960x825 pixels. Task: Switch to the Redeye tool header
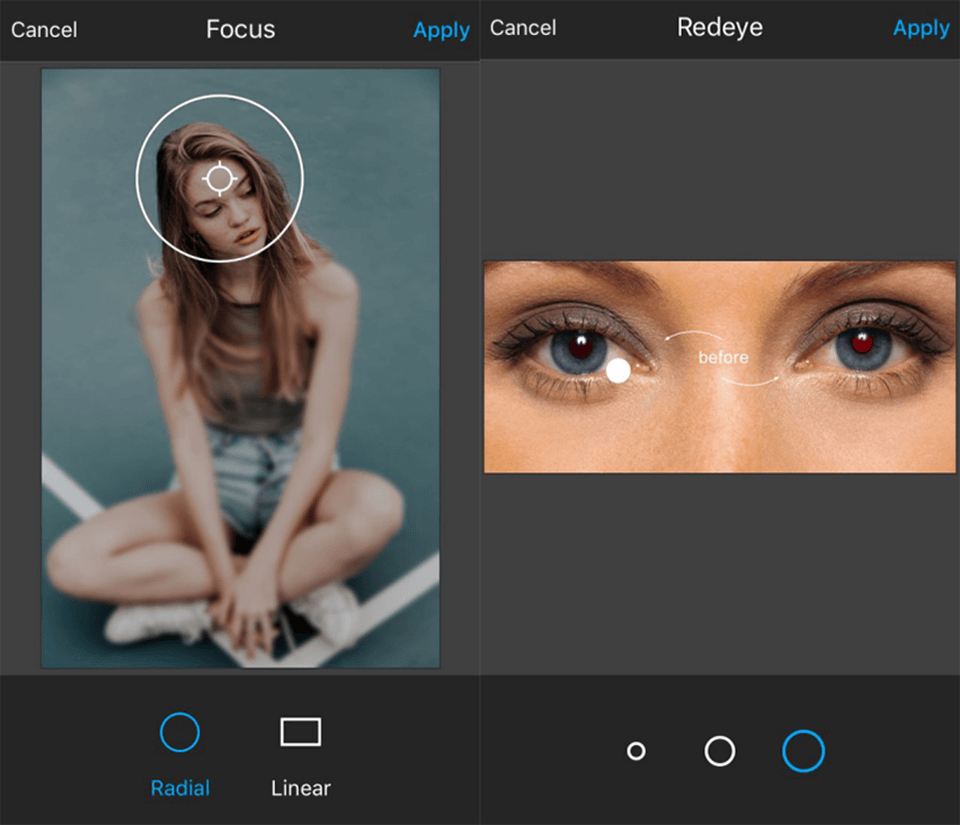click(720, 28)
